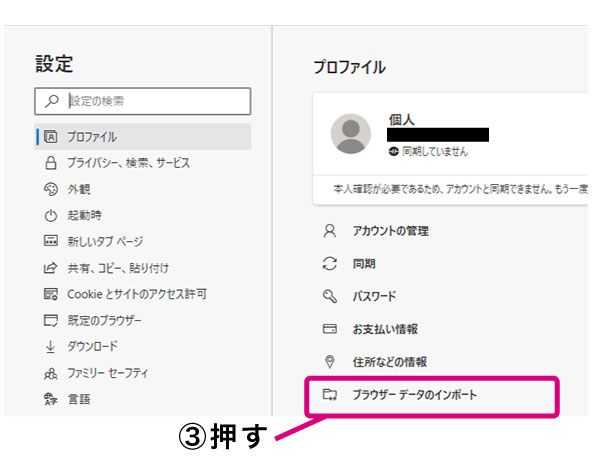This screenshot has height=471, width=606.
Task: Open パスワード settings
Action: 374,296
